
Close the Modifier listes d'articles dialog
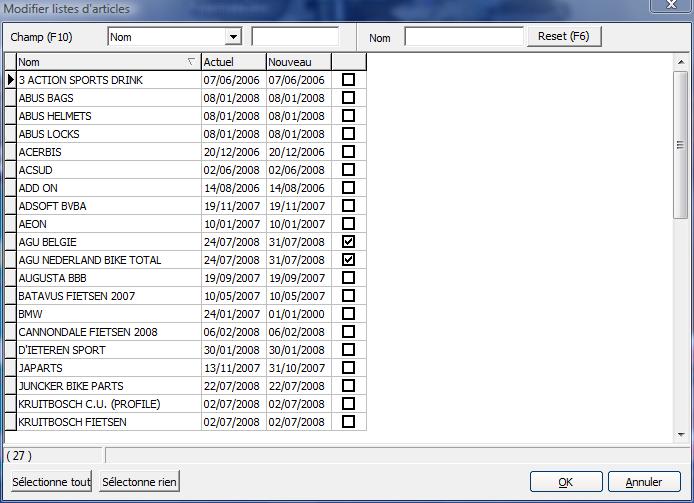[x=671, y=4]
